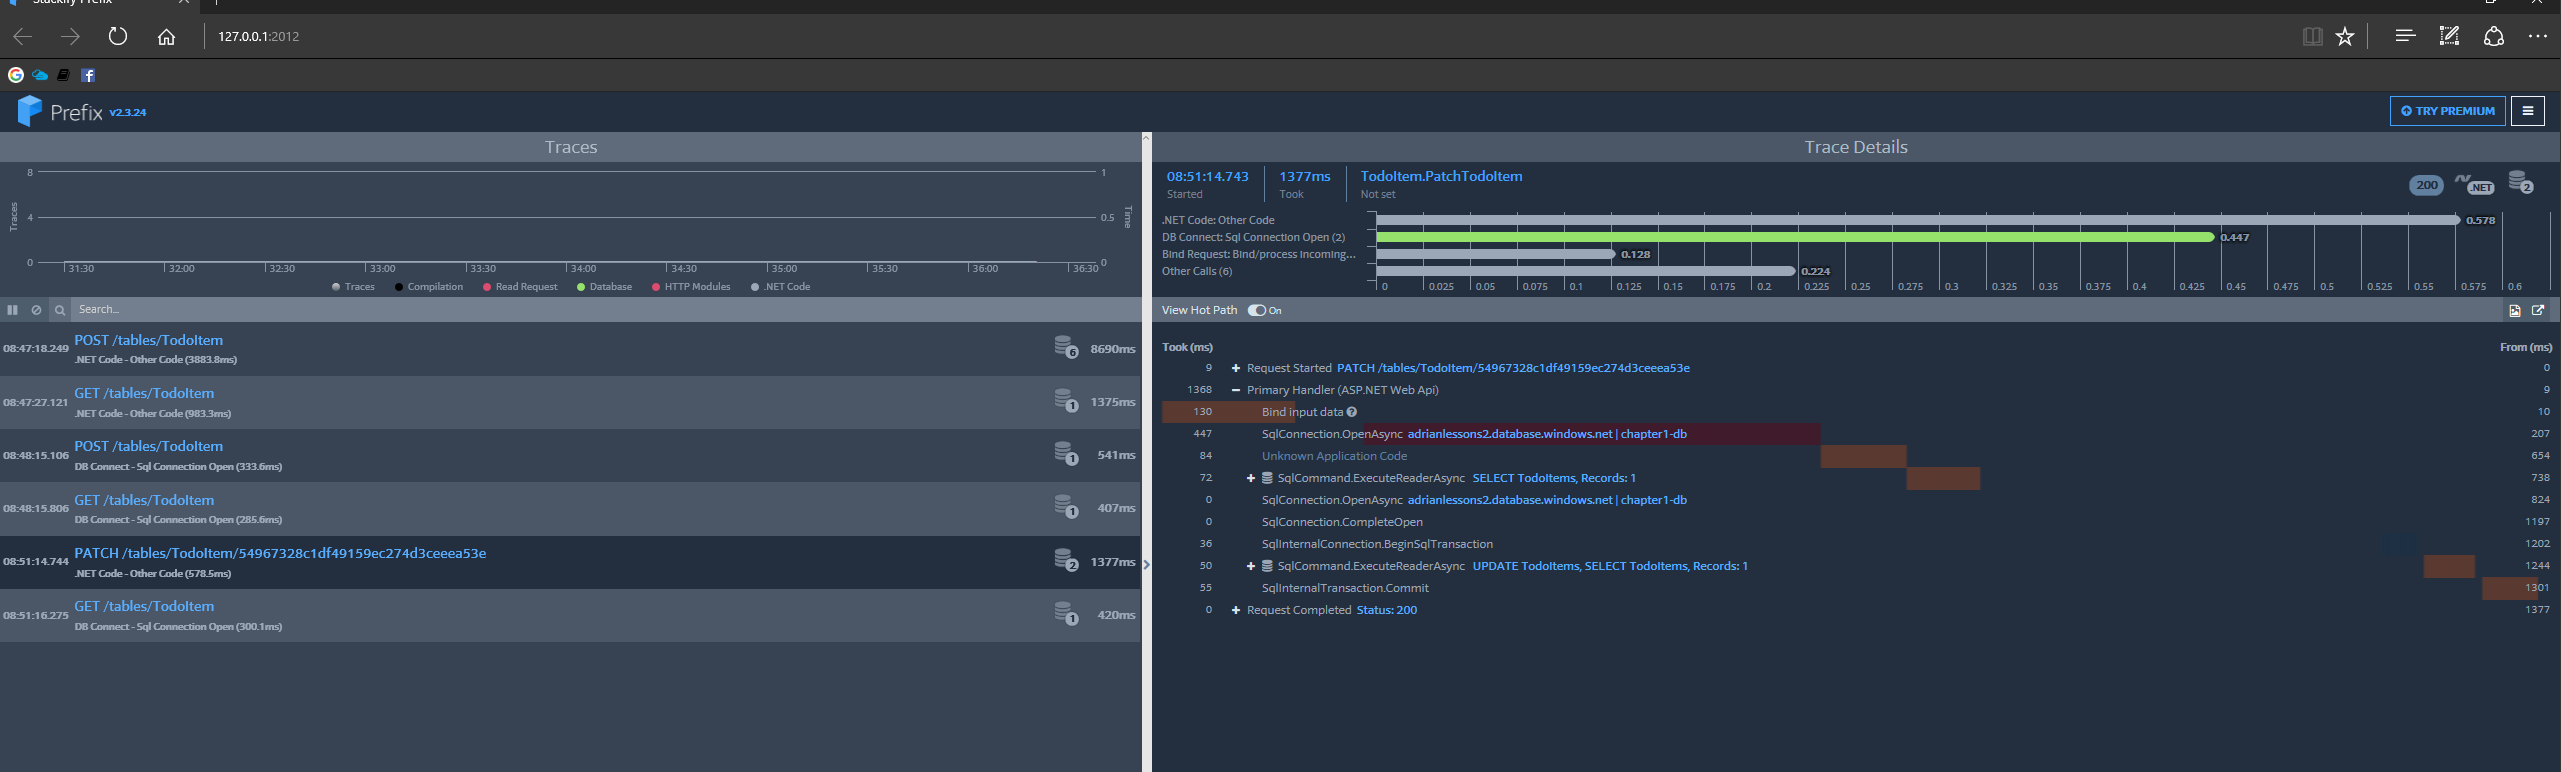Toggle Compilation series in chart legend
The height and width of the screenshot is (772, 2561).
(x=429, y=287)
